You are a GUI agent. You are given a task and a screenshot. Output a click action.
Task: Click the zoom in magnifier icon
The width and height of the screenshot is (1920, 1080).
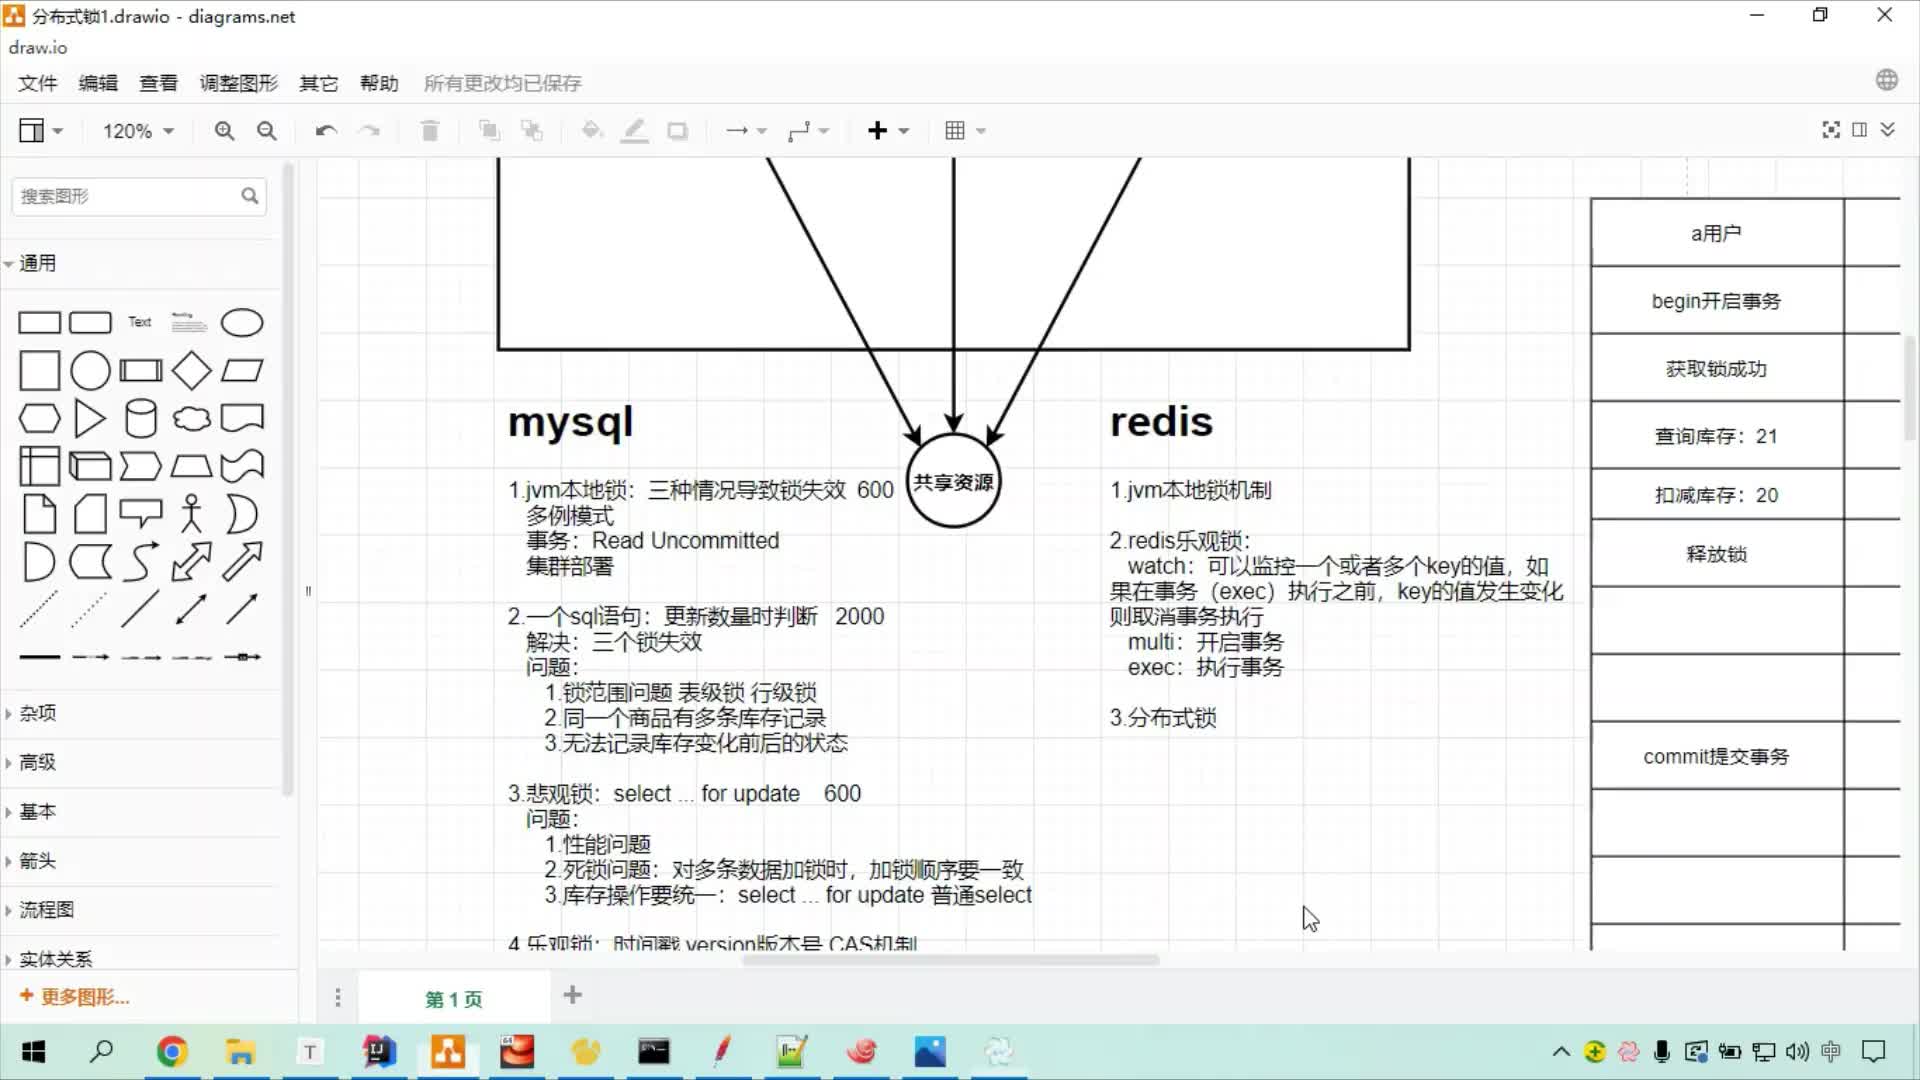tap(224, 131)
